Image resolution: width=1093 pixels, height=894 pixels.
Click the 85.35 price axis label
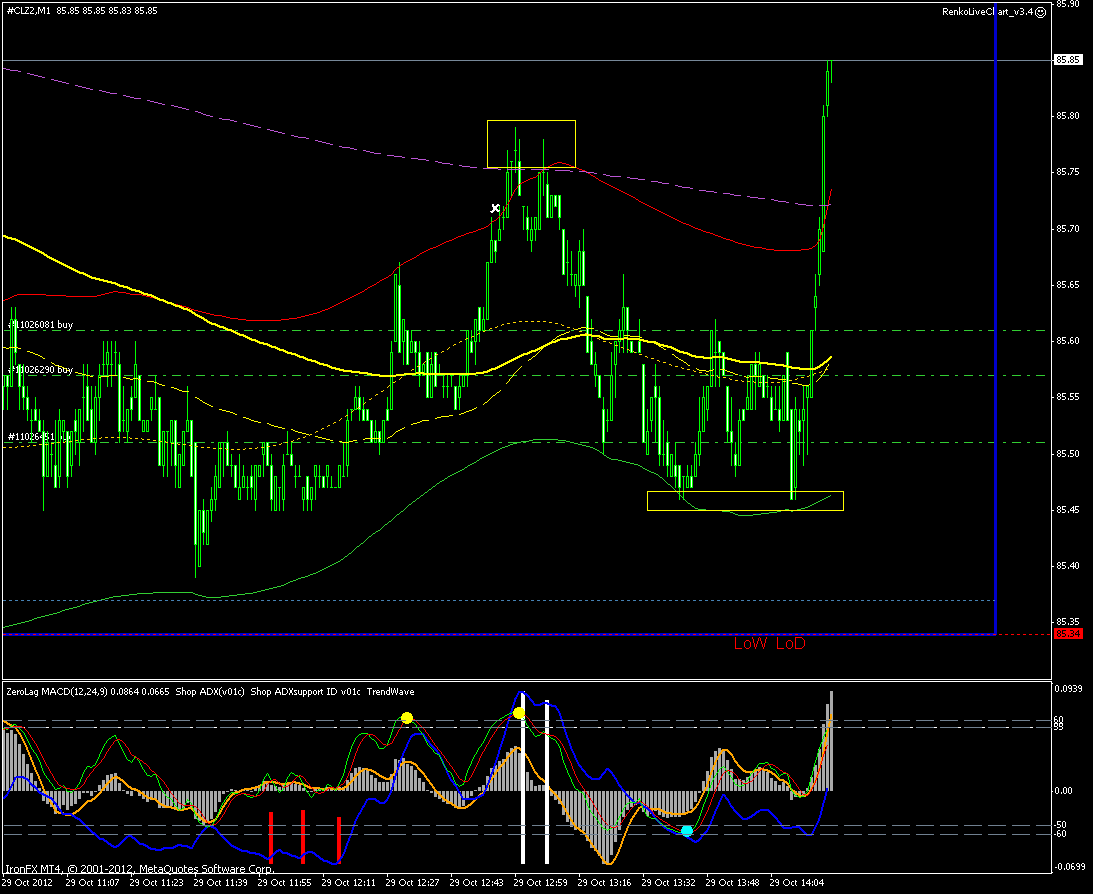1068,622
